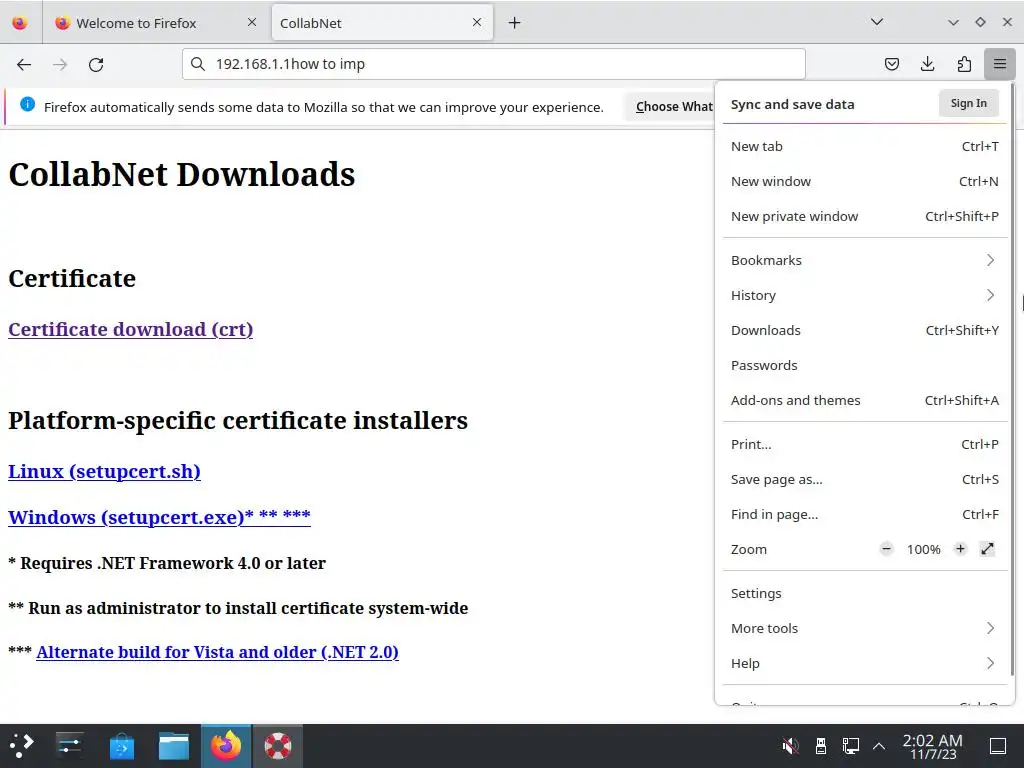Select New window menu entry
Viewport: 1024px width, 768px height.
pos(865,182)
